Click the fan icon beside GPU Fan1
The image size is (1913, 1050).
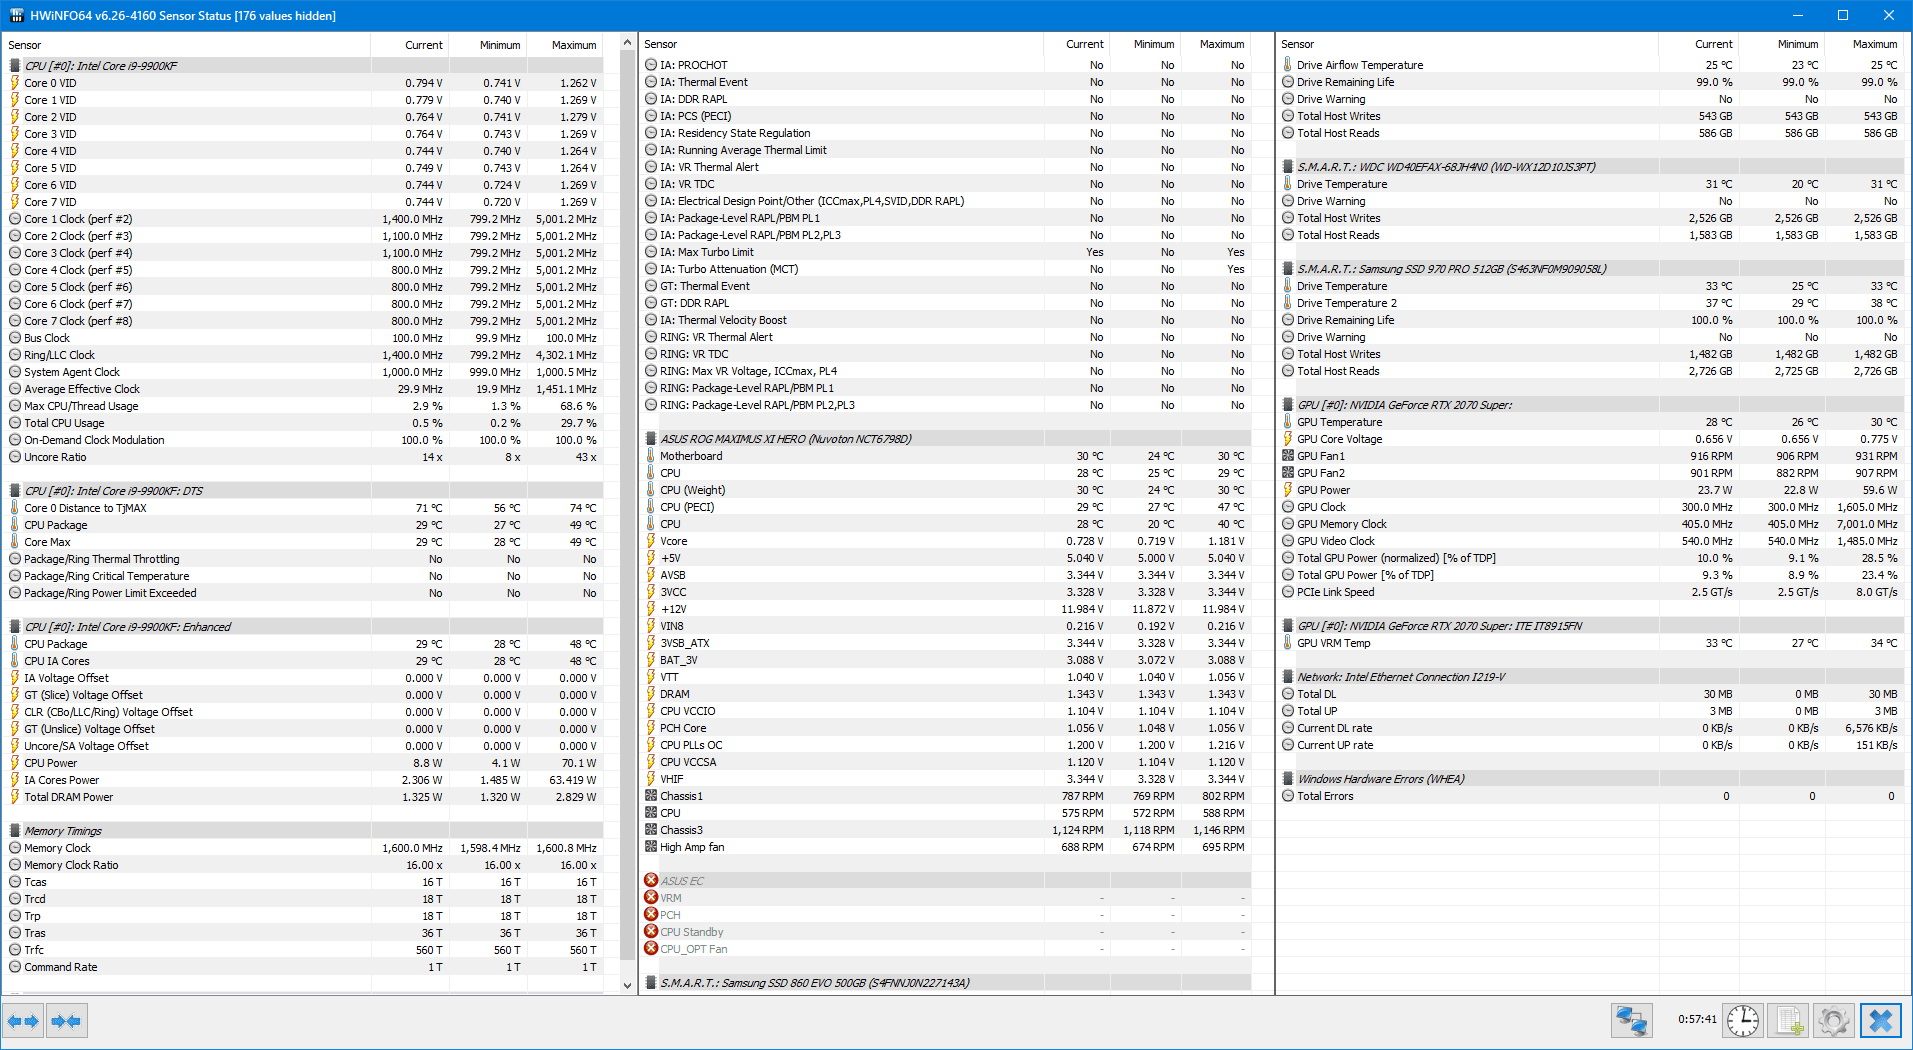tap(1288, 456)
